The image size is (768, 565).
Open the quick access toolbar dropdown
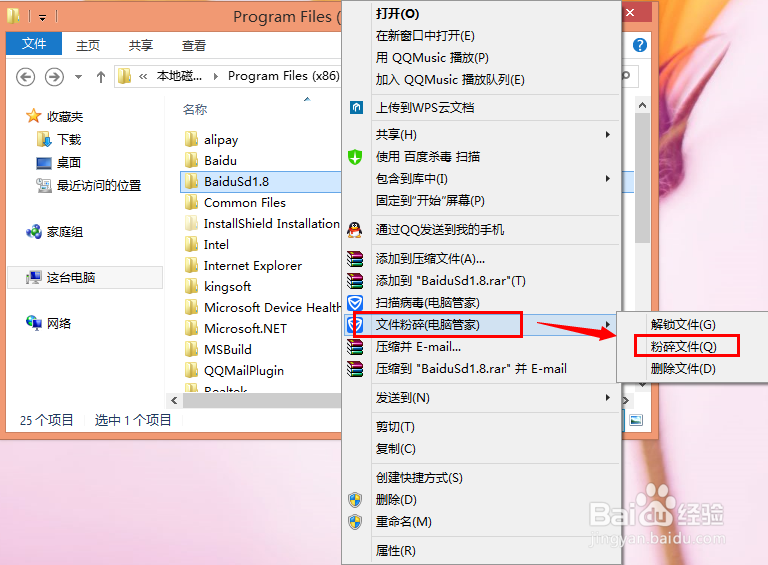click(43, 18)
